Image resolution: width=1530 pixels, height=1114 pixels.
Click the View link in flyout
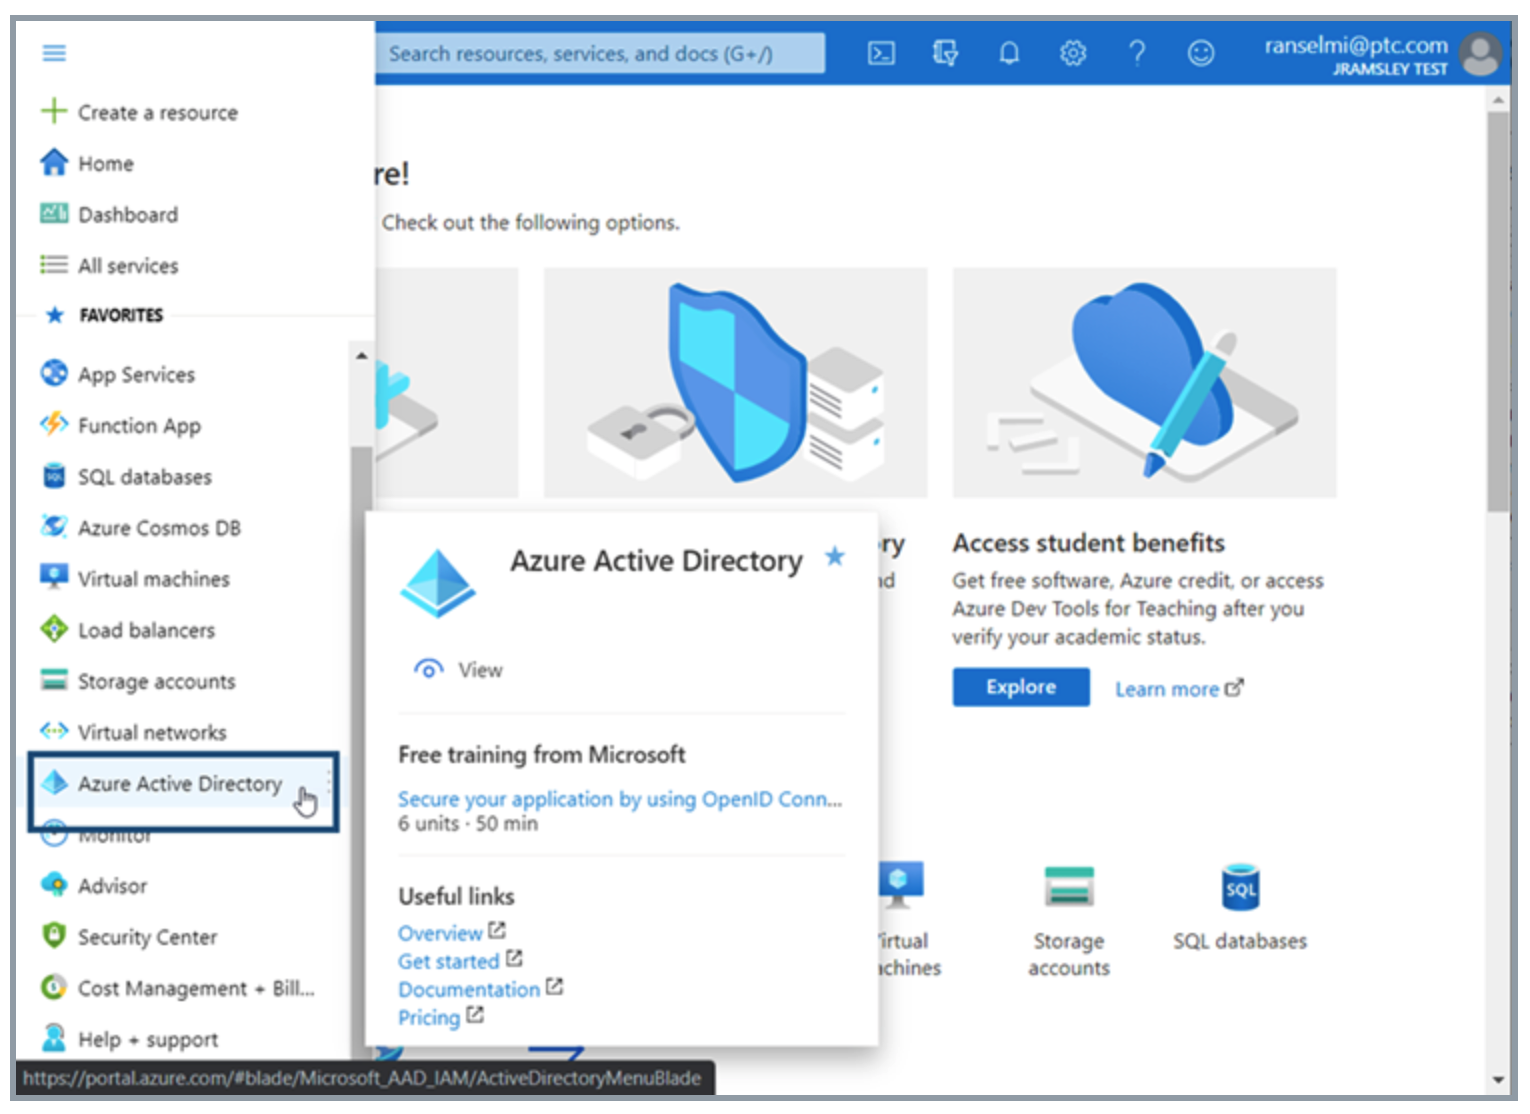click(459, 669)
